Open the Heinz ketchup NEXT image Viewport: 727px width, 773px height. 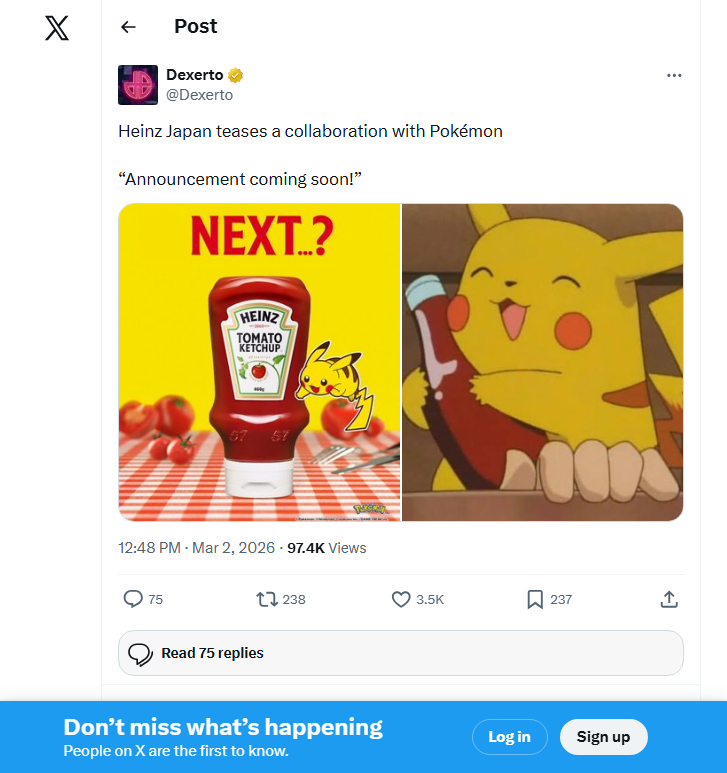coord(259,362)
